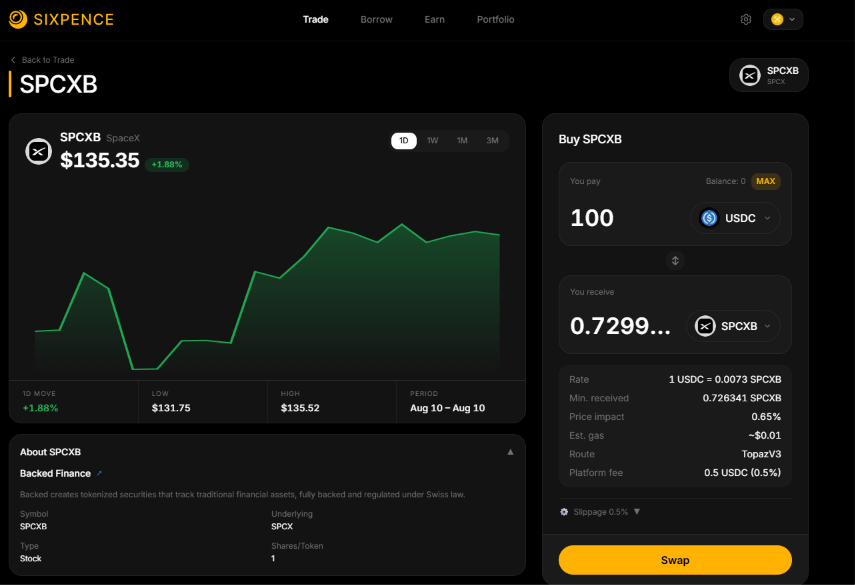Open the Backed Finance external link icon
Screen dimensions: 855x585
99,473
